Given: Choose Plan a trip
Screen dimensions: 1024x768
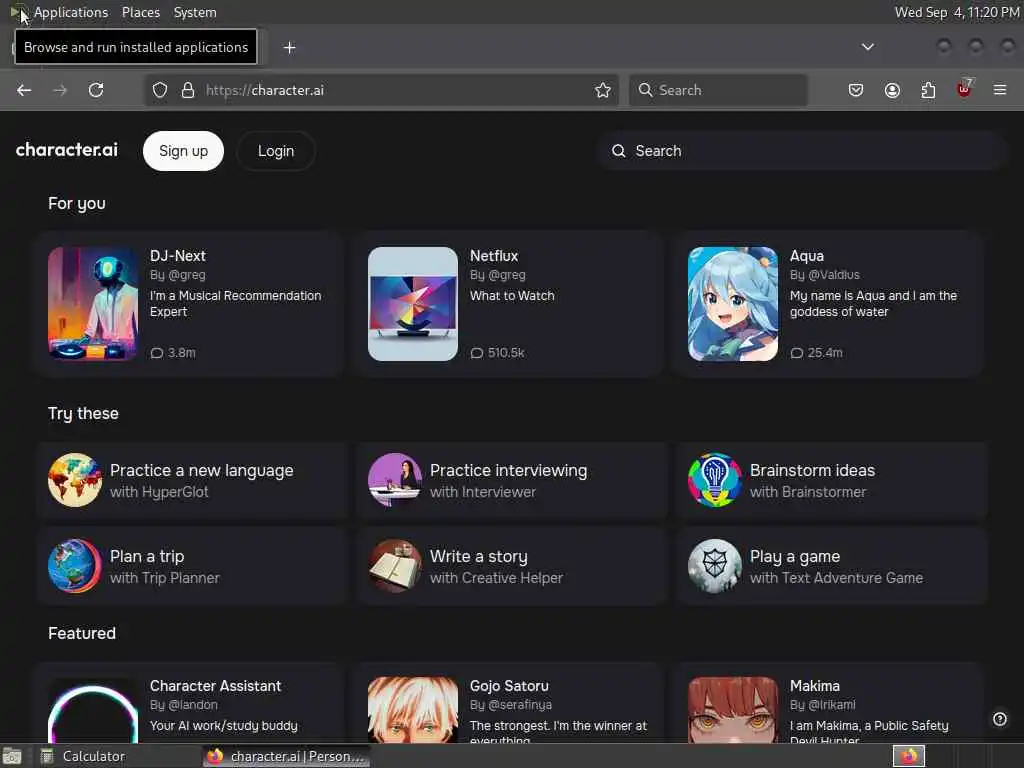Looking at the screenshot, I should tap(191, 566).
